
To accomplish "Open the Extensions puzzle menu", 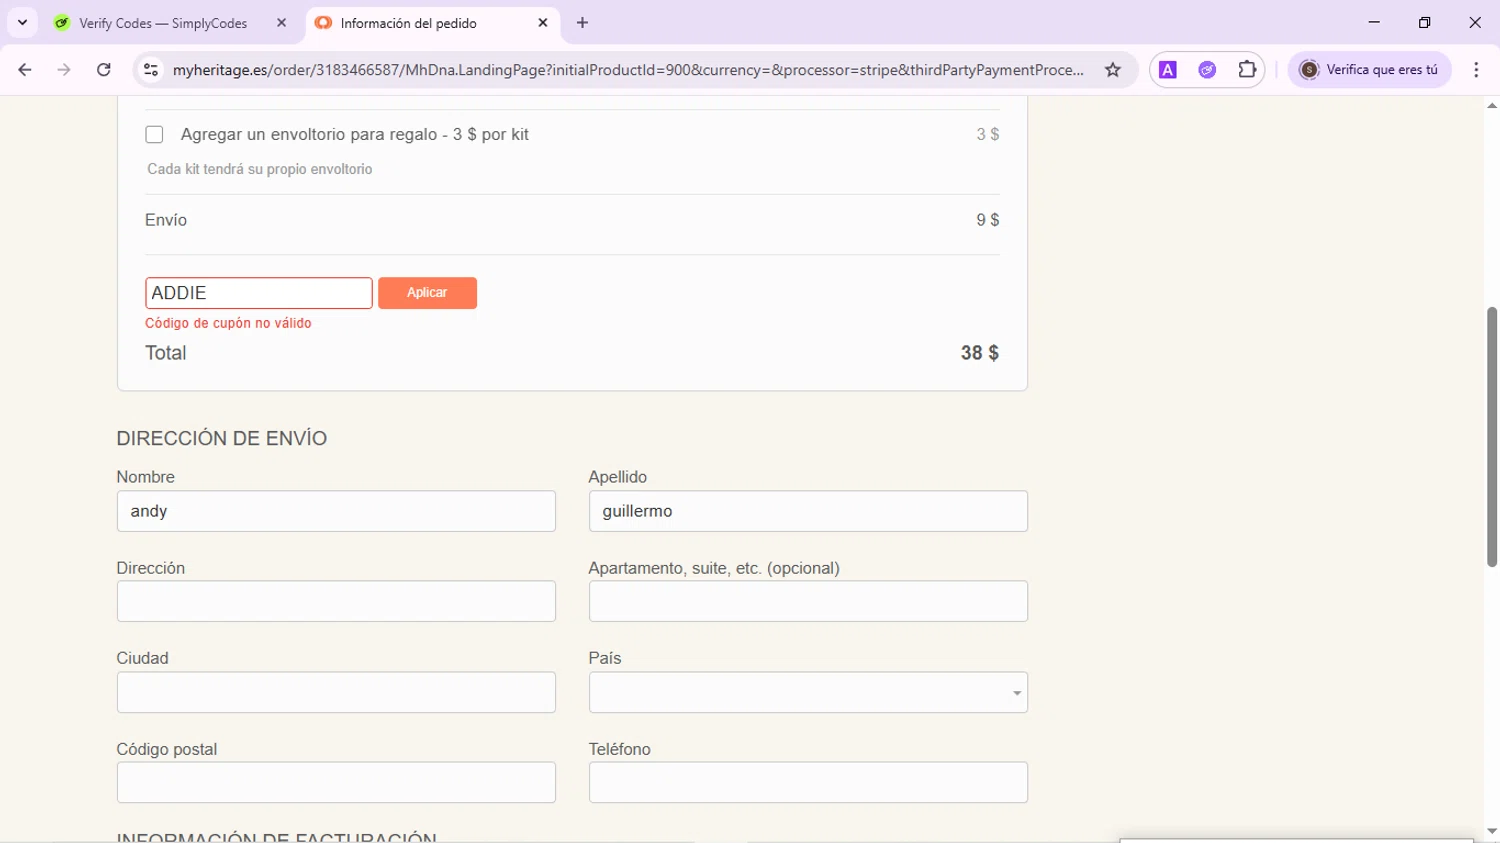I will 1247,70.
